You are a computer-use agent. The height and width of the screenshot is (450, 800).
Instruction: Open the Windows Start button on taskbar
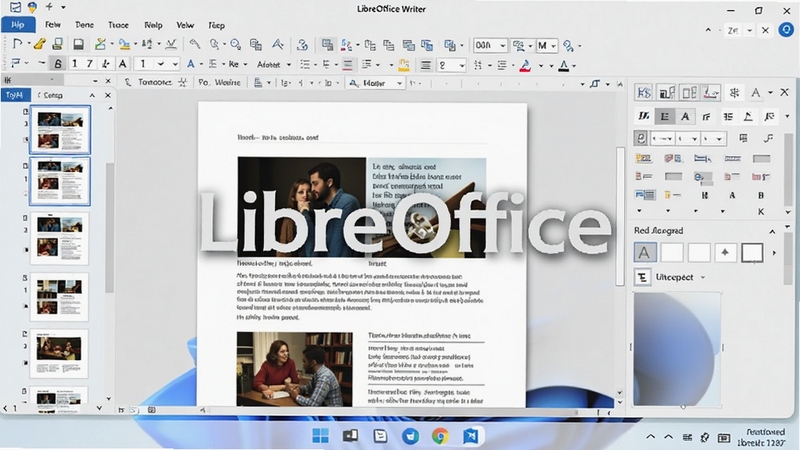320,436
